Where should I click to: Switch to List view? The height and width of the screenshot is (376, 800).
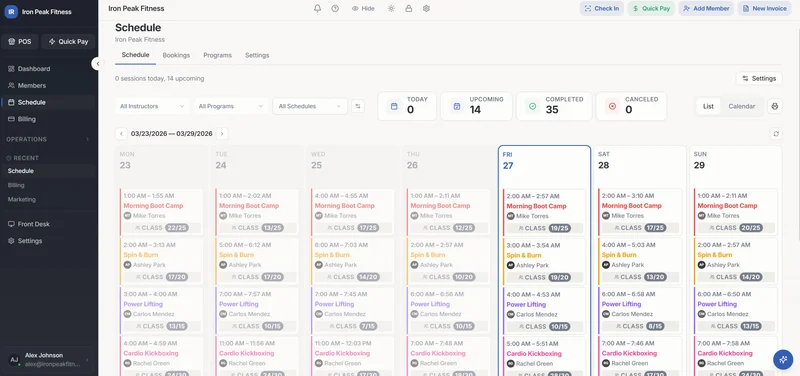[708, 106]
